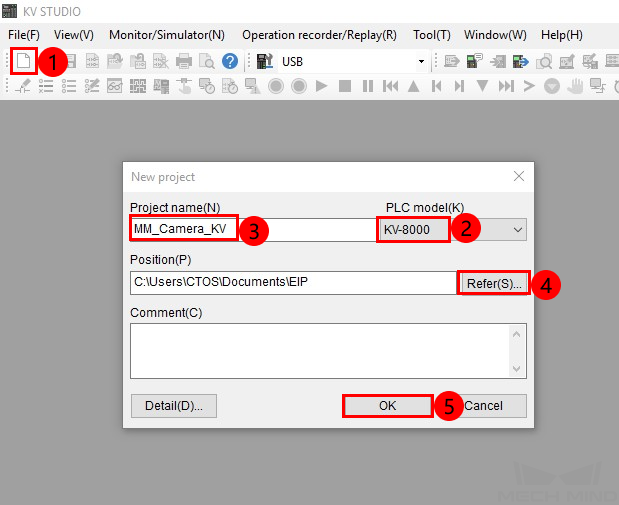This screenshot has width=619, height=505.
Task: Click the downward triangle button
Action: click(482, 86)
